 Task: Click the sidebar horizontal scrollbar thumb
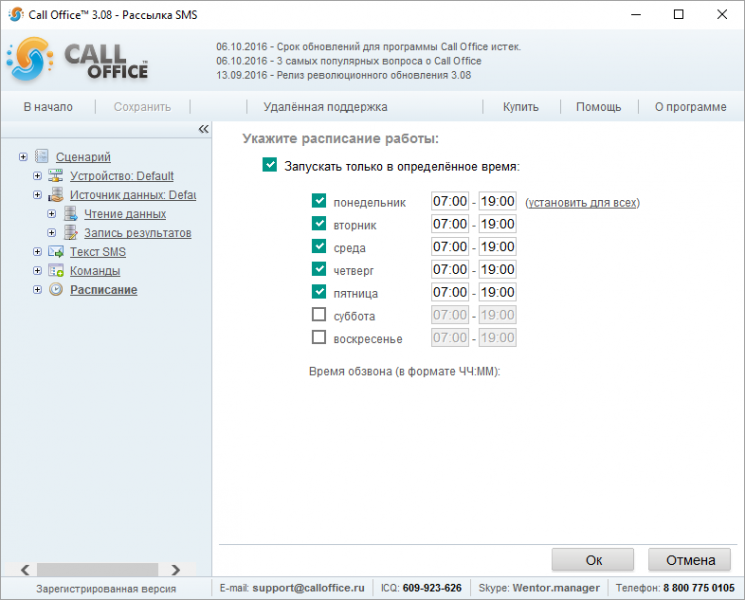(x=97, y=569)
